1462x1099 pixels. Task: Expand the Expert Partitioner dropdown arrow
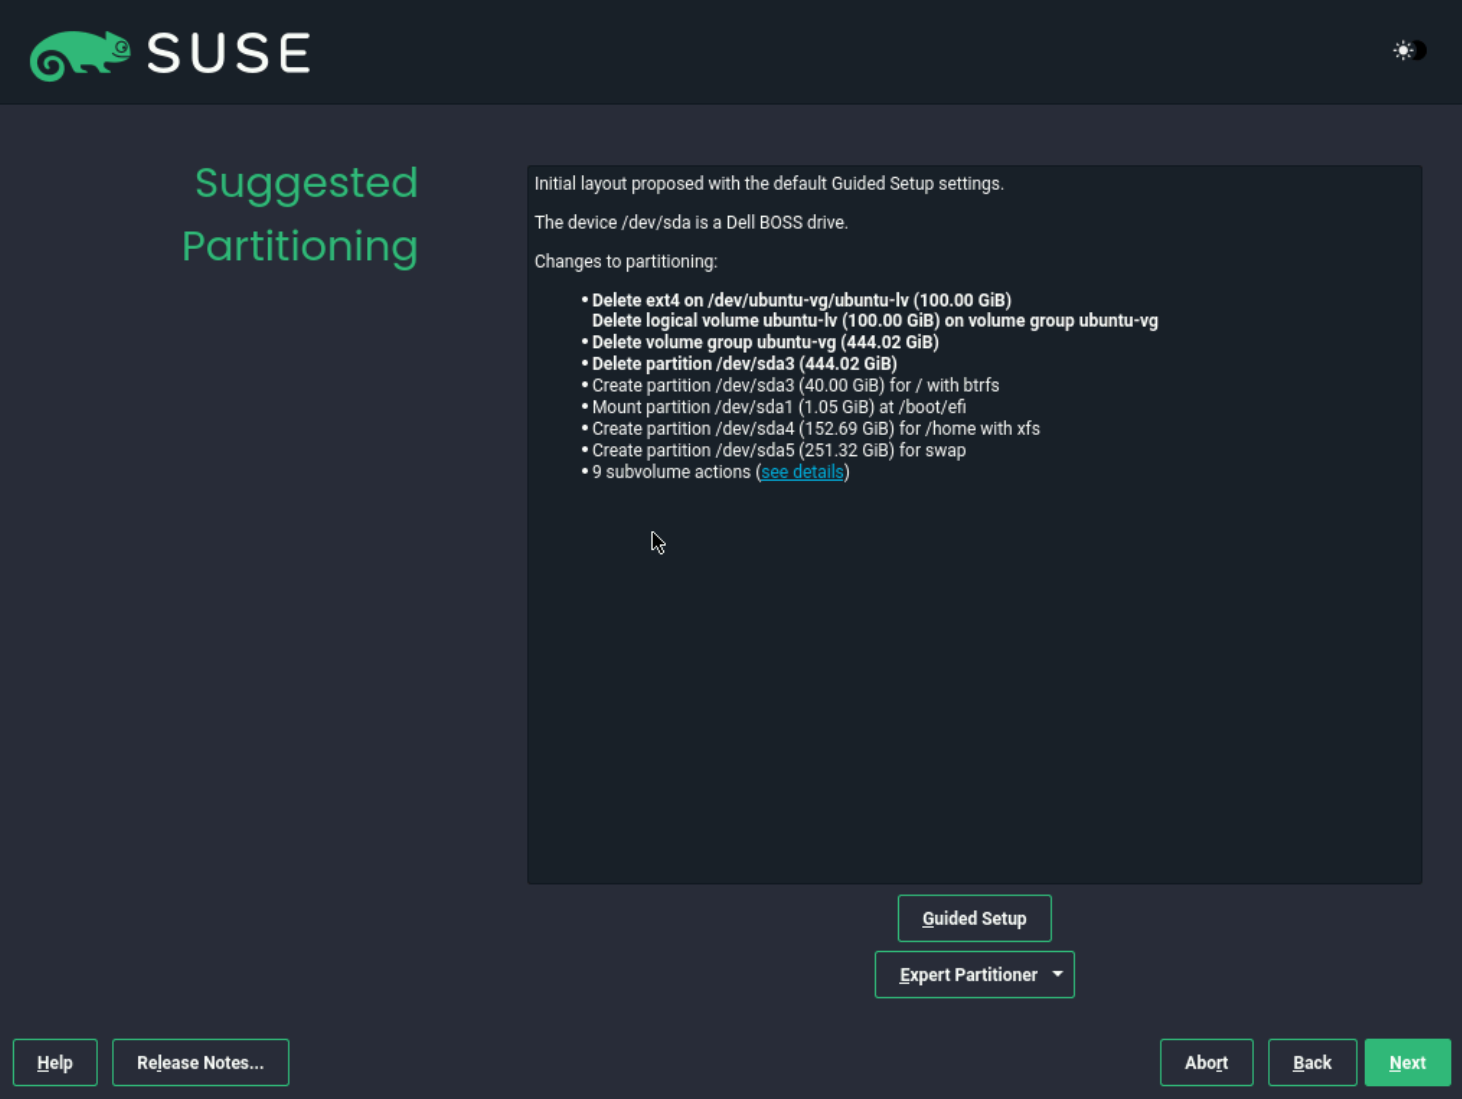tap(1056, 974)
